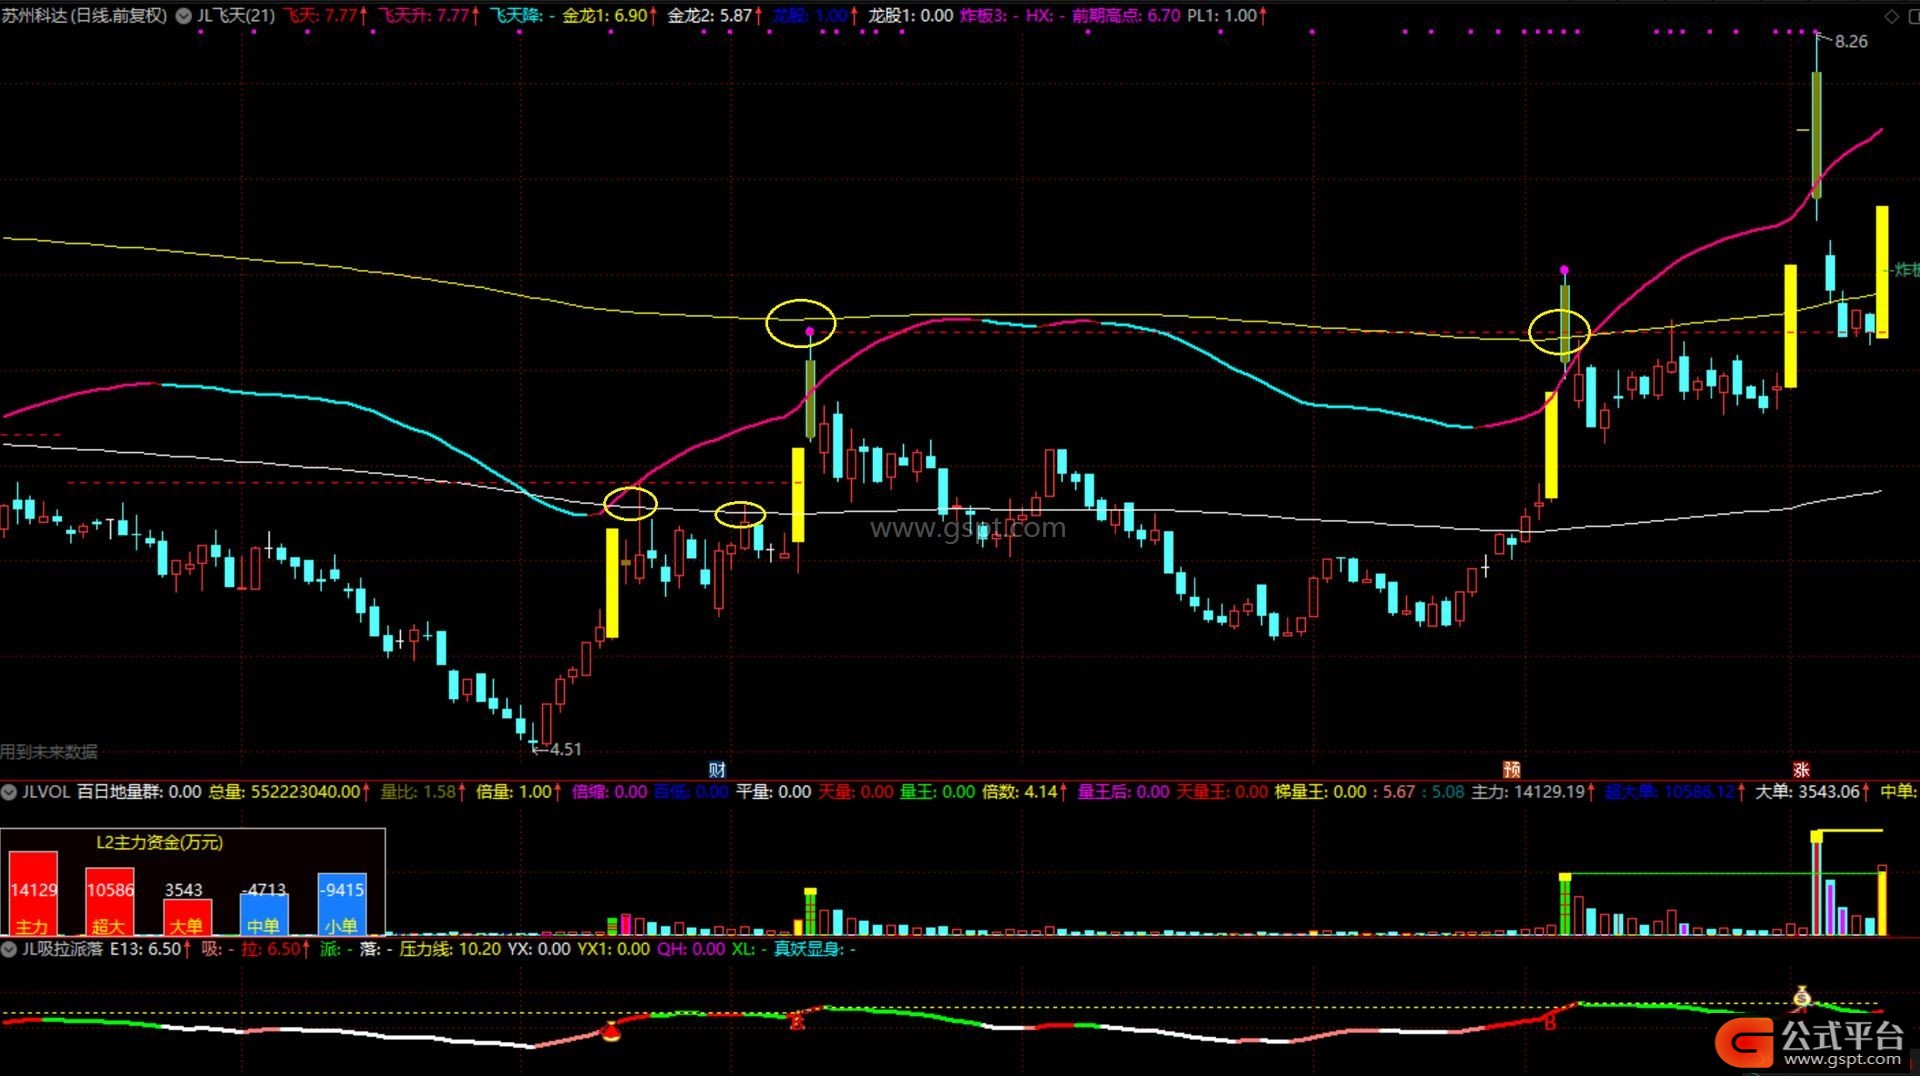Screen dimensions: 1920x1076
Task: Click the 龙股1: 0.00 value
Action: [910, 16]
